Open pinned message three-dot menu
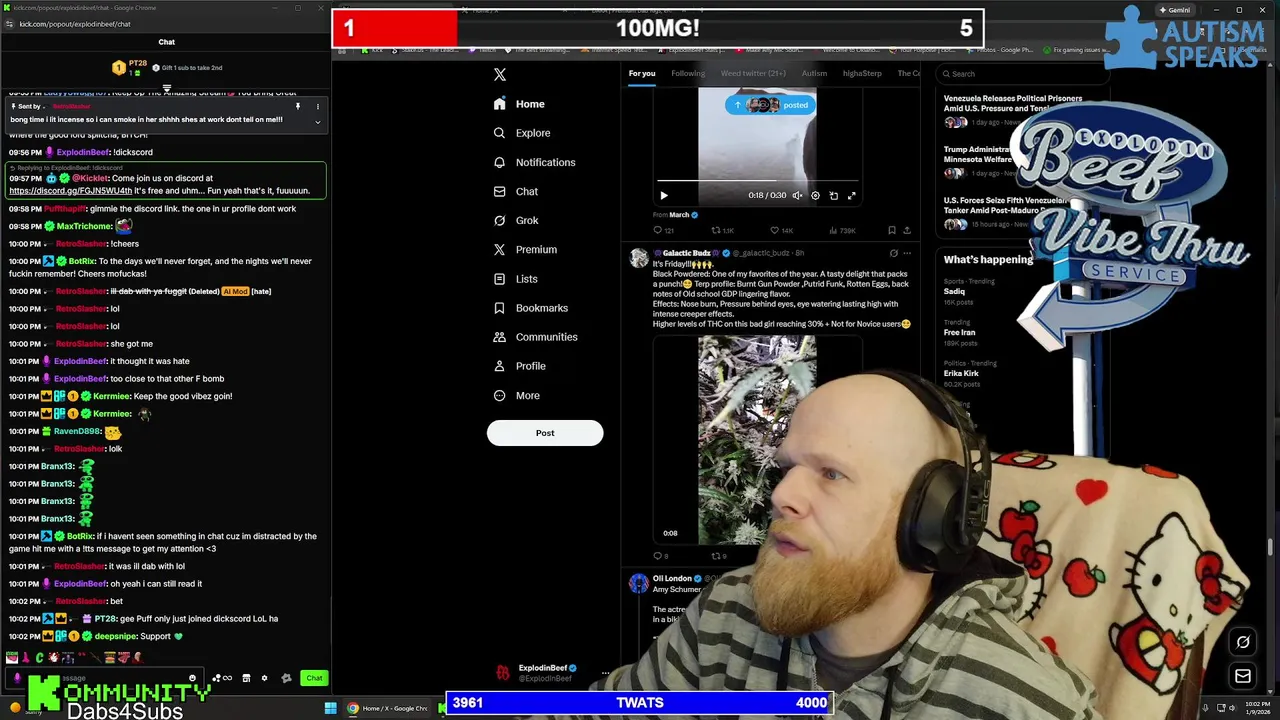 click(318, 106)
